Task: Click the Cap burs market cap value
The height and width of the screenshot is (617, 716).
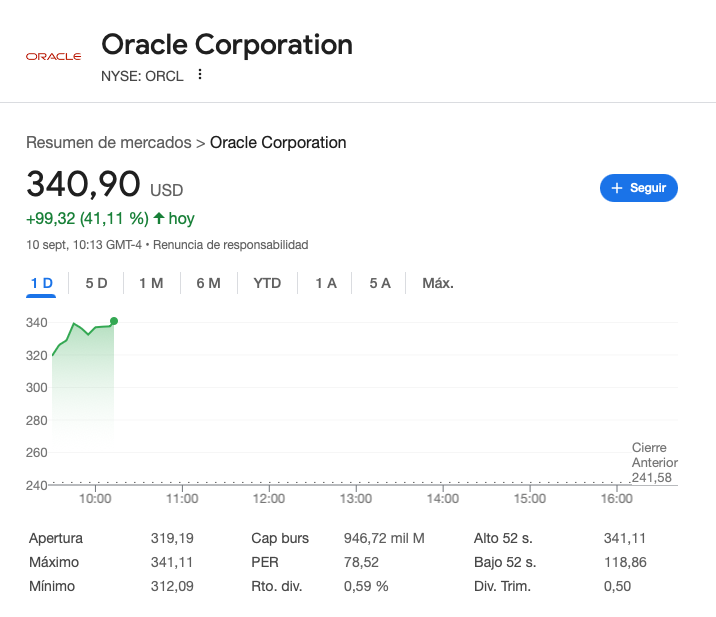Action: pos(384,538)
